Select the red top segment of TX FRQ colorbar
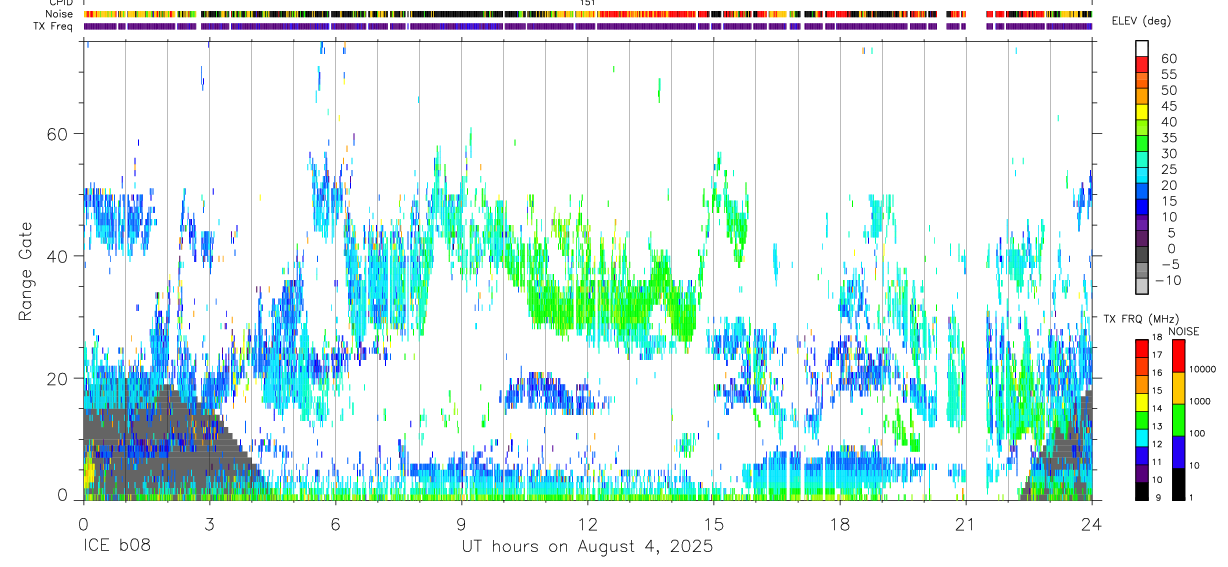This screenshot has height=567, width=1228. coord(1141,347)
